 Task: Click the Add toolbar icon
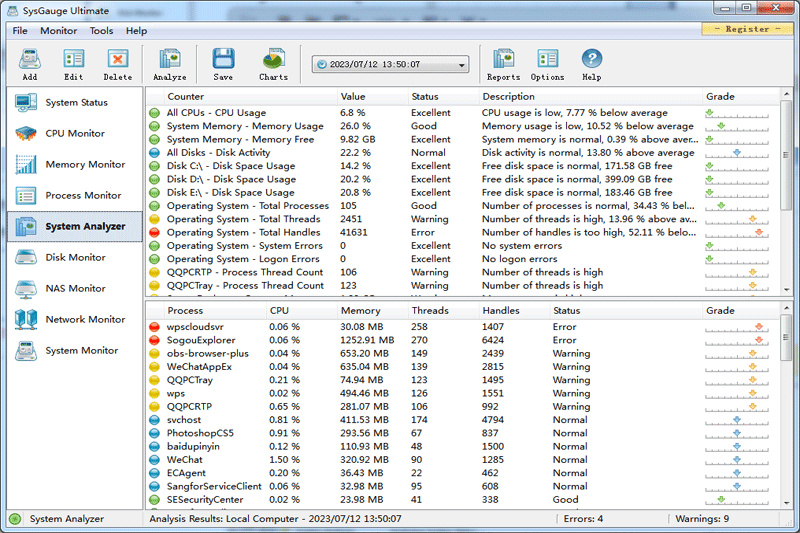tap(29, 63)
